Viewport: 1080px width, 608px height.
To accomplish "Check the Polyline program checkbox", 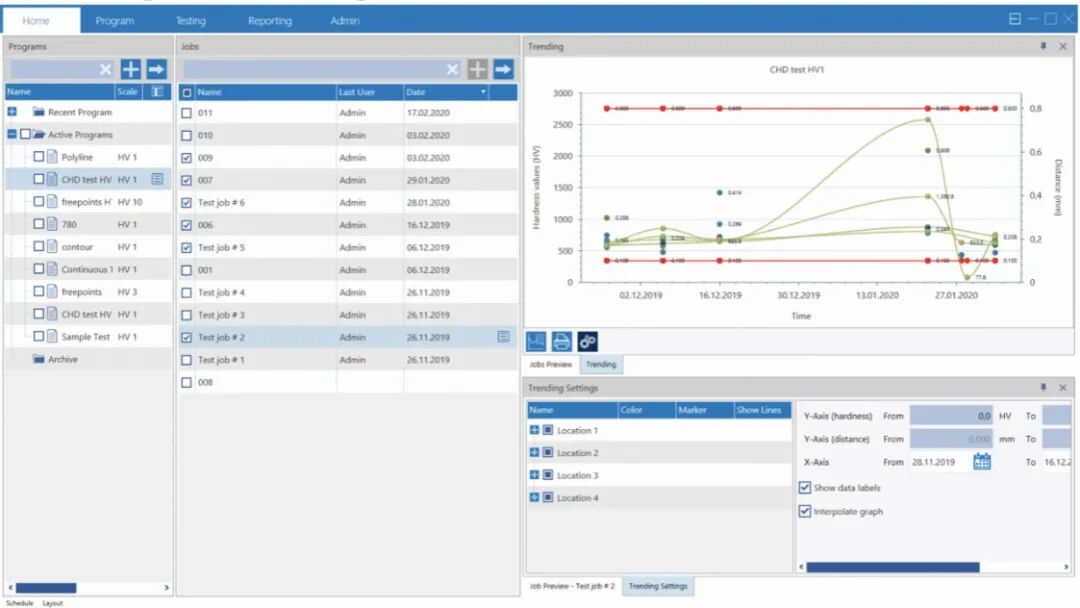I will click(39, 157).
